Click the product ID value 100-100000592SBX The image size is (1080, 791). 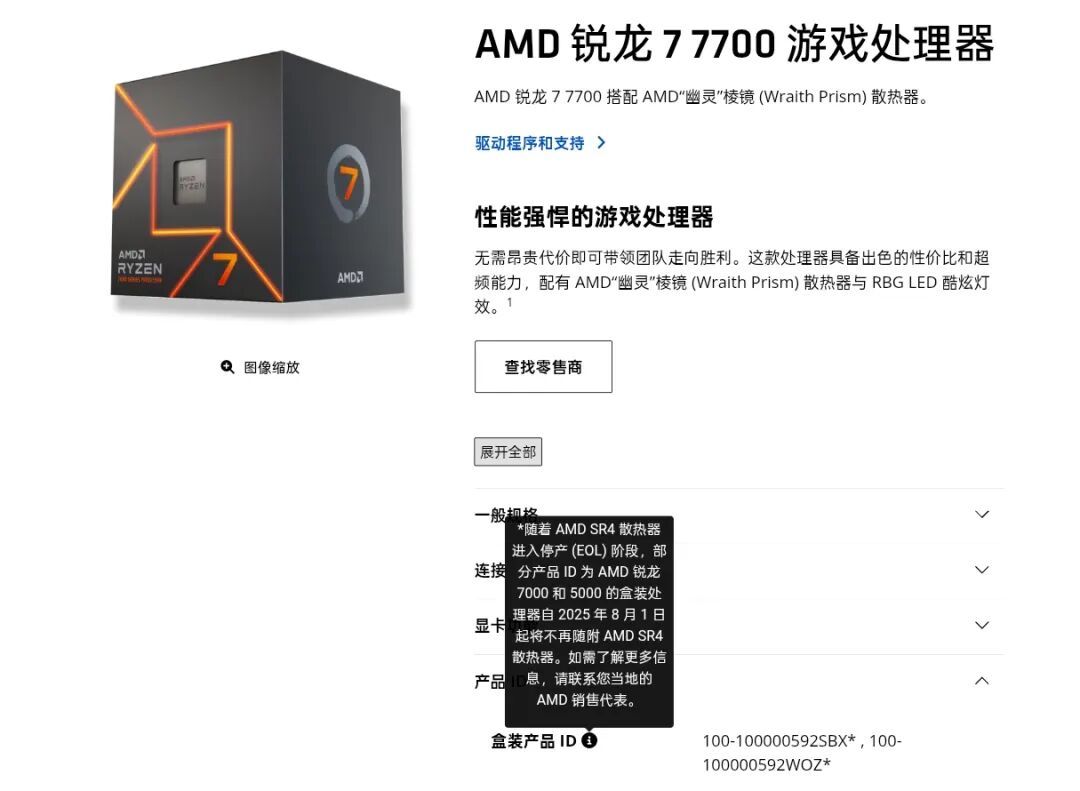coord(778,741)
